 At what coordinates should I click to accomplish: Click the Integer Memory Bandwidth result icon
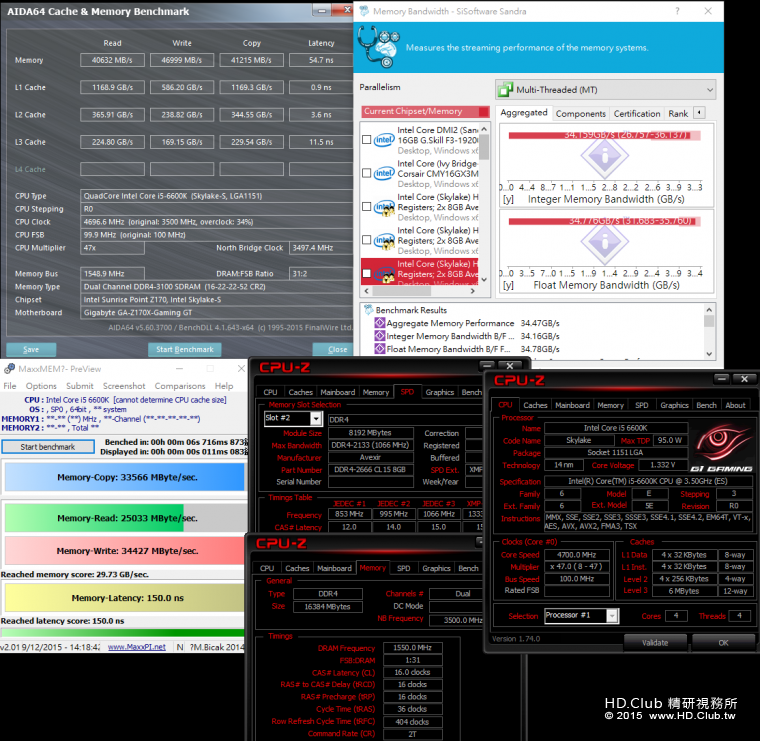tap(380, 336)
